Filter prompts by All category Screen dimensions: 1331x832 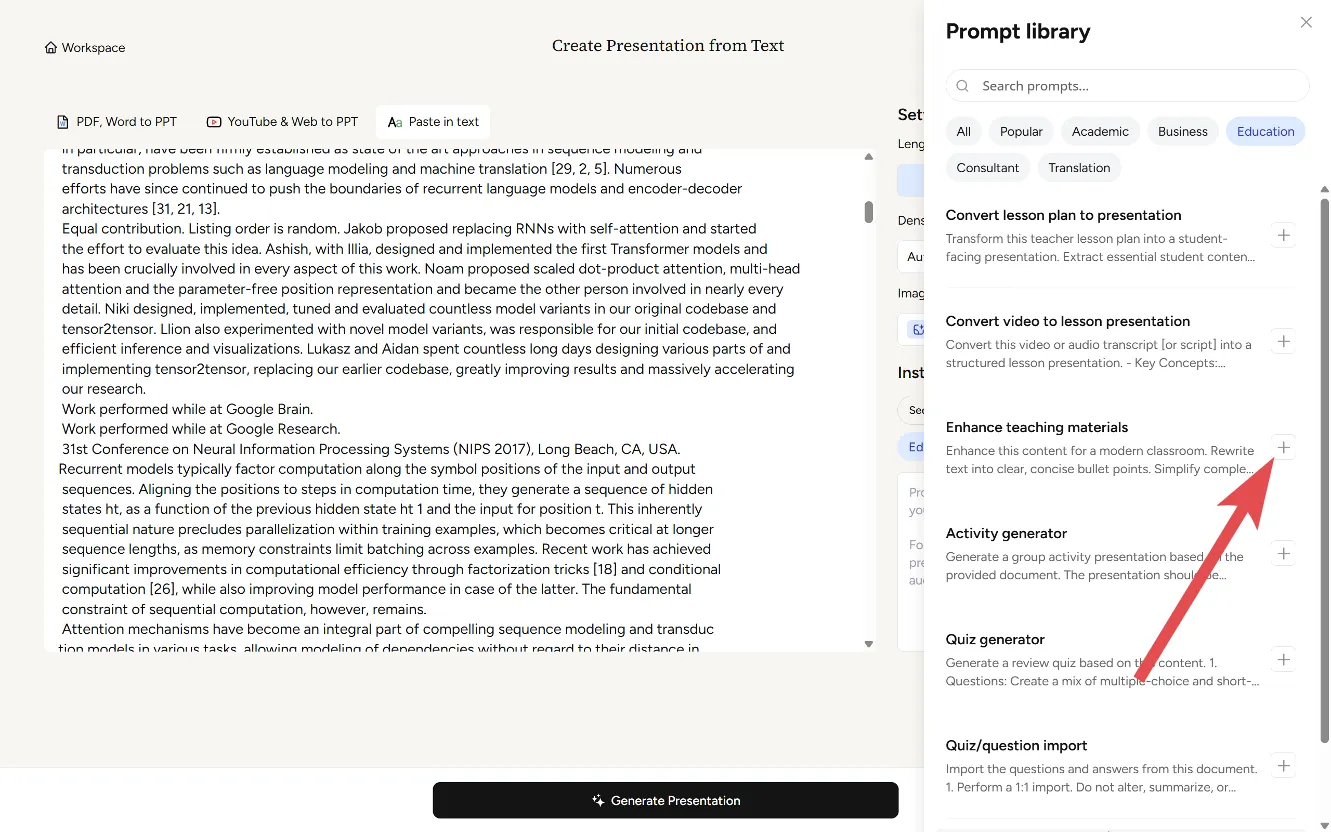click(963, 131)
